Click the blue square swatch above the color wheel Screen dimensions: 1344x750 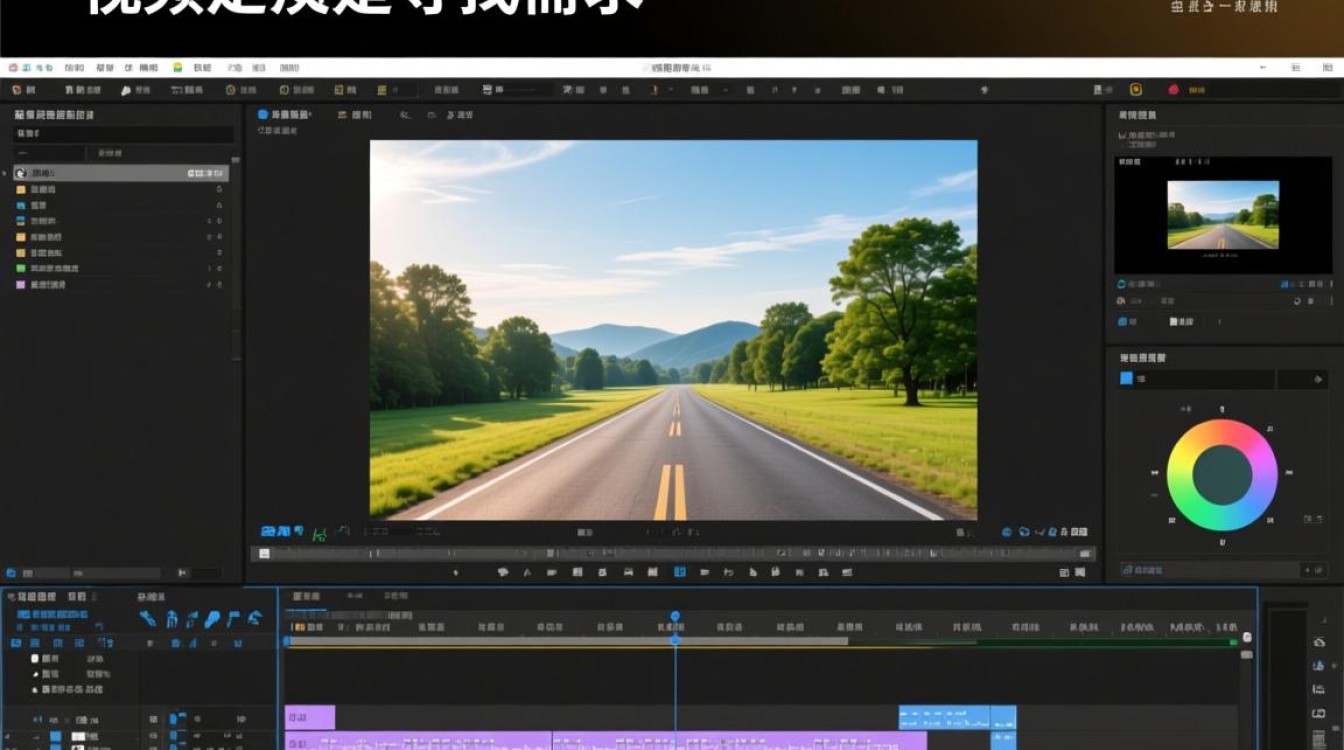pos(1126,378)
